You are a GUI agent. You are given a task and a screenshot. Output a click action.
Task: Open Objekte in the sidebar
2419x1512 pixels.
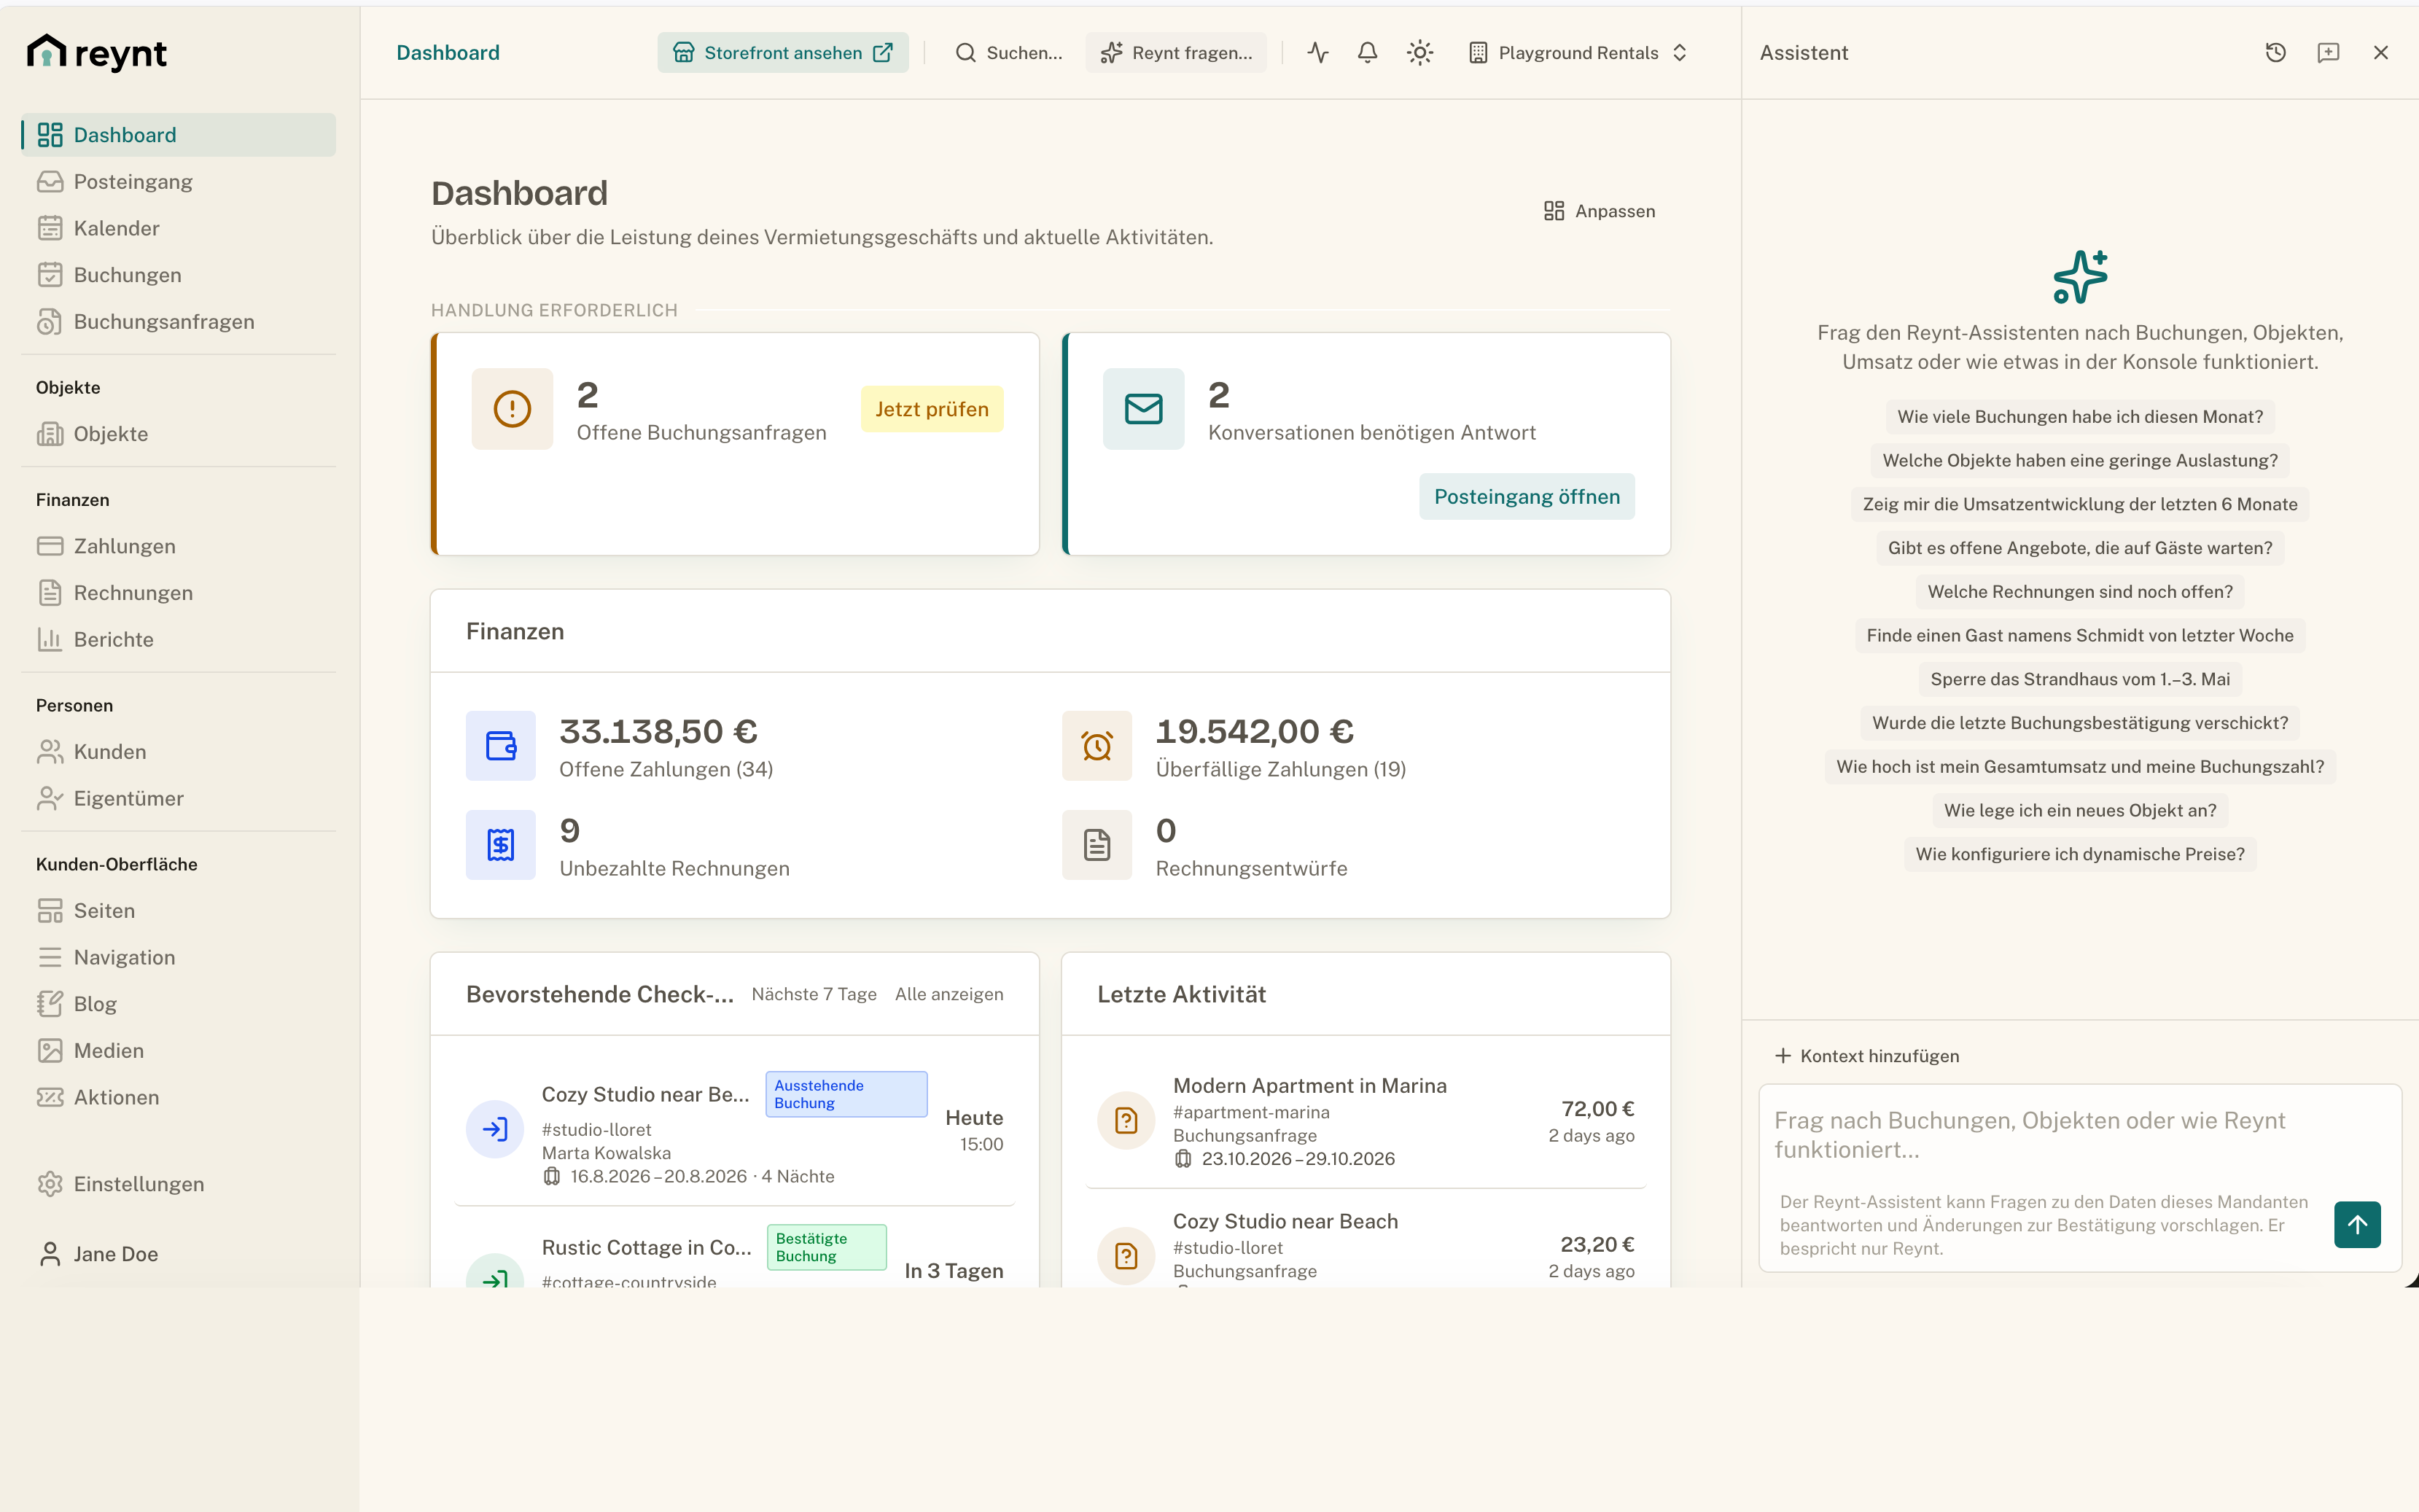(x=179, y=434)
